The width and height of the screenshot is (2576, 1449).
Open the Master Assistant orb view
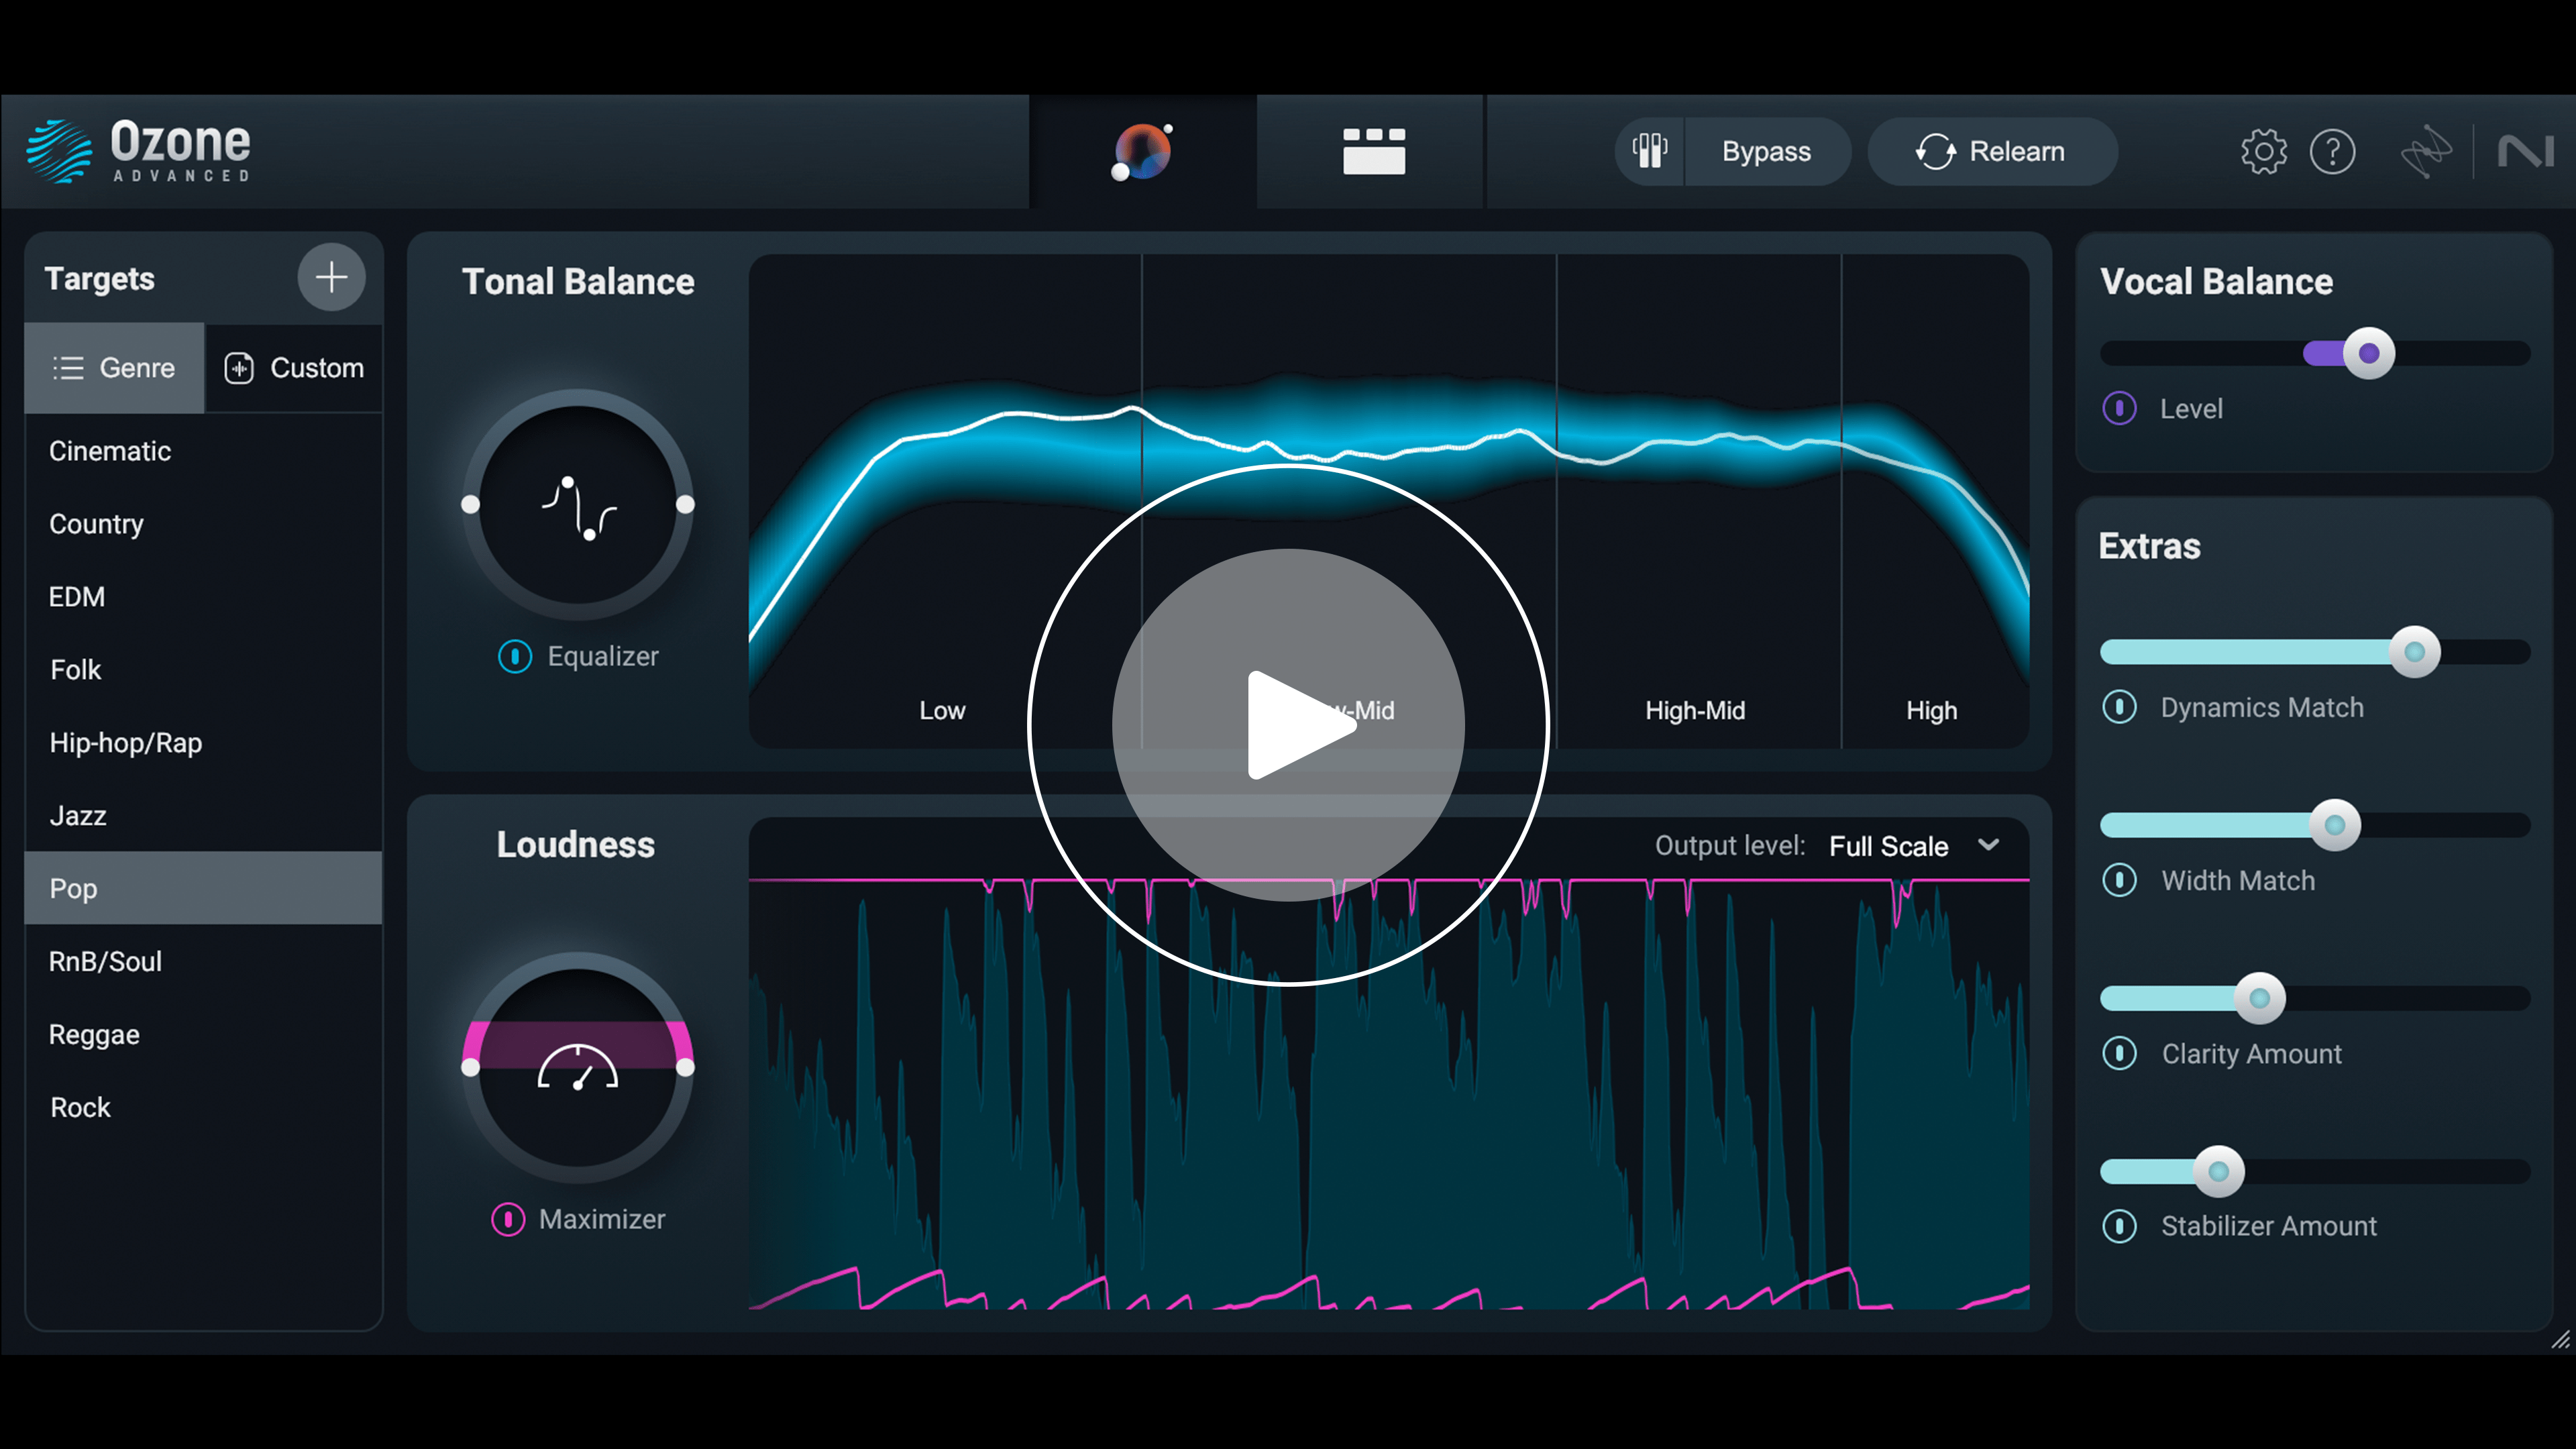pos(1142,152)
